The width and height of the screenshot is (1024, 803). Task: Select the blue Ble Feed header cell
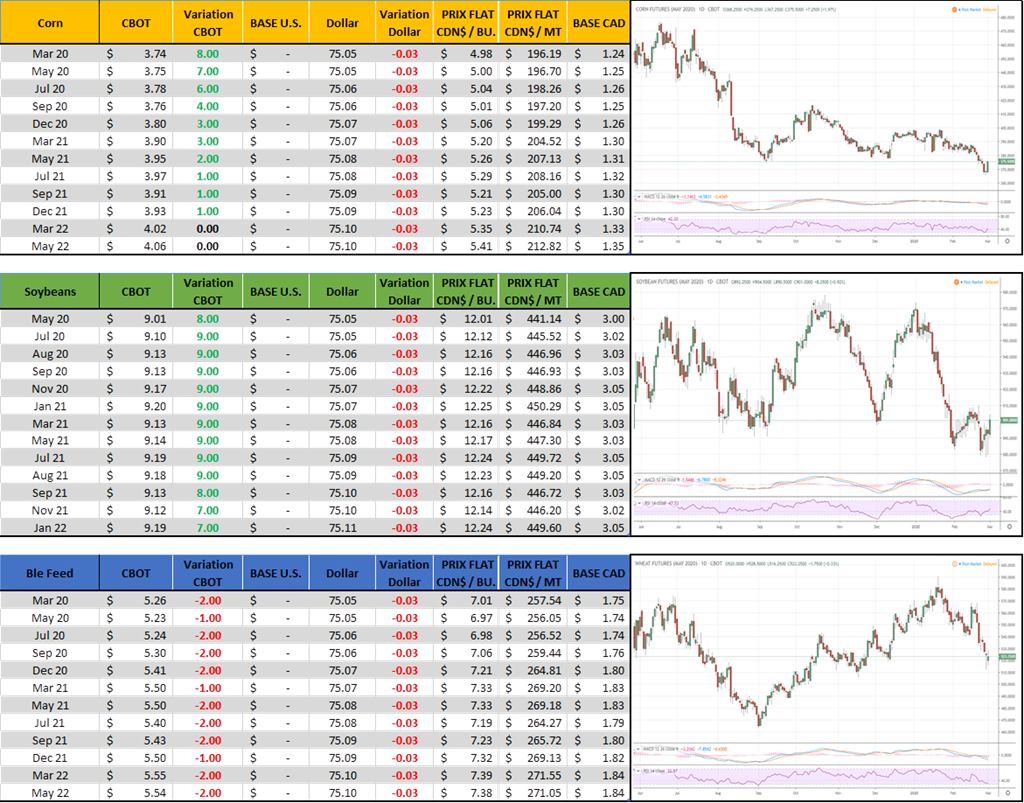[50, 573]
